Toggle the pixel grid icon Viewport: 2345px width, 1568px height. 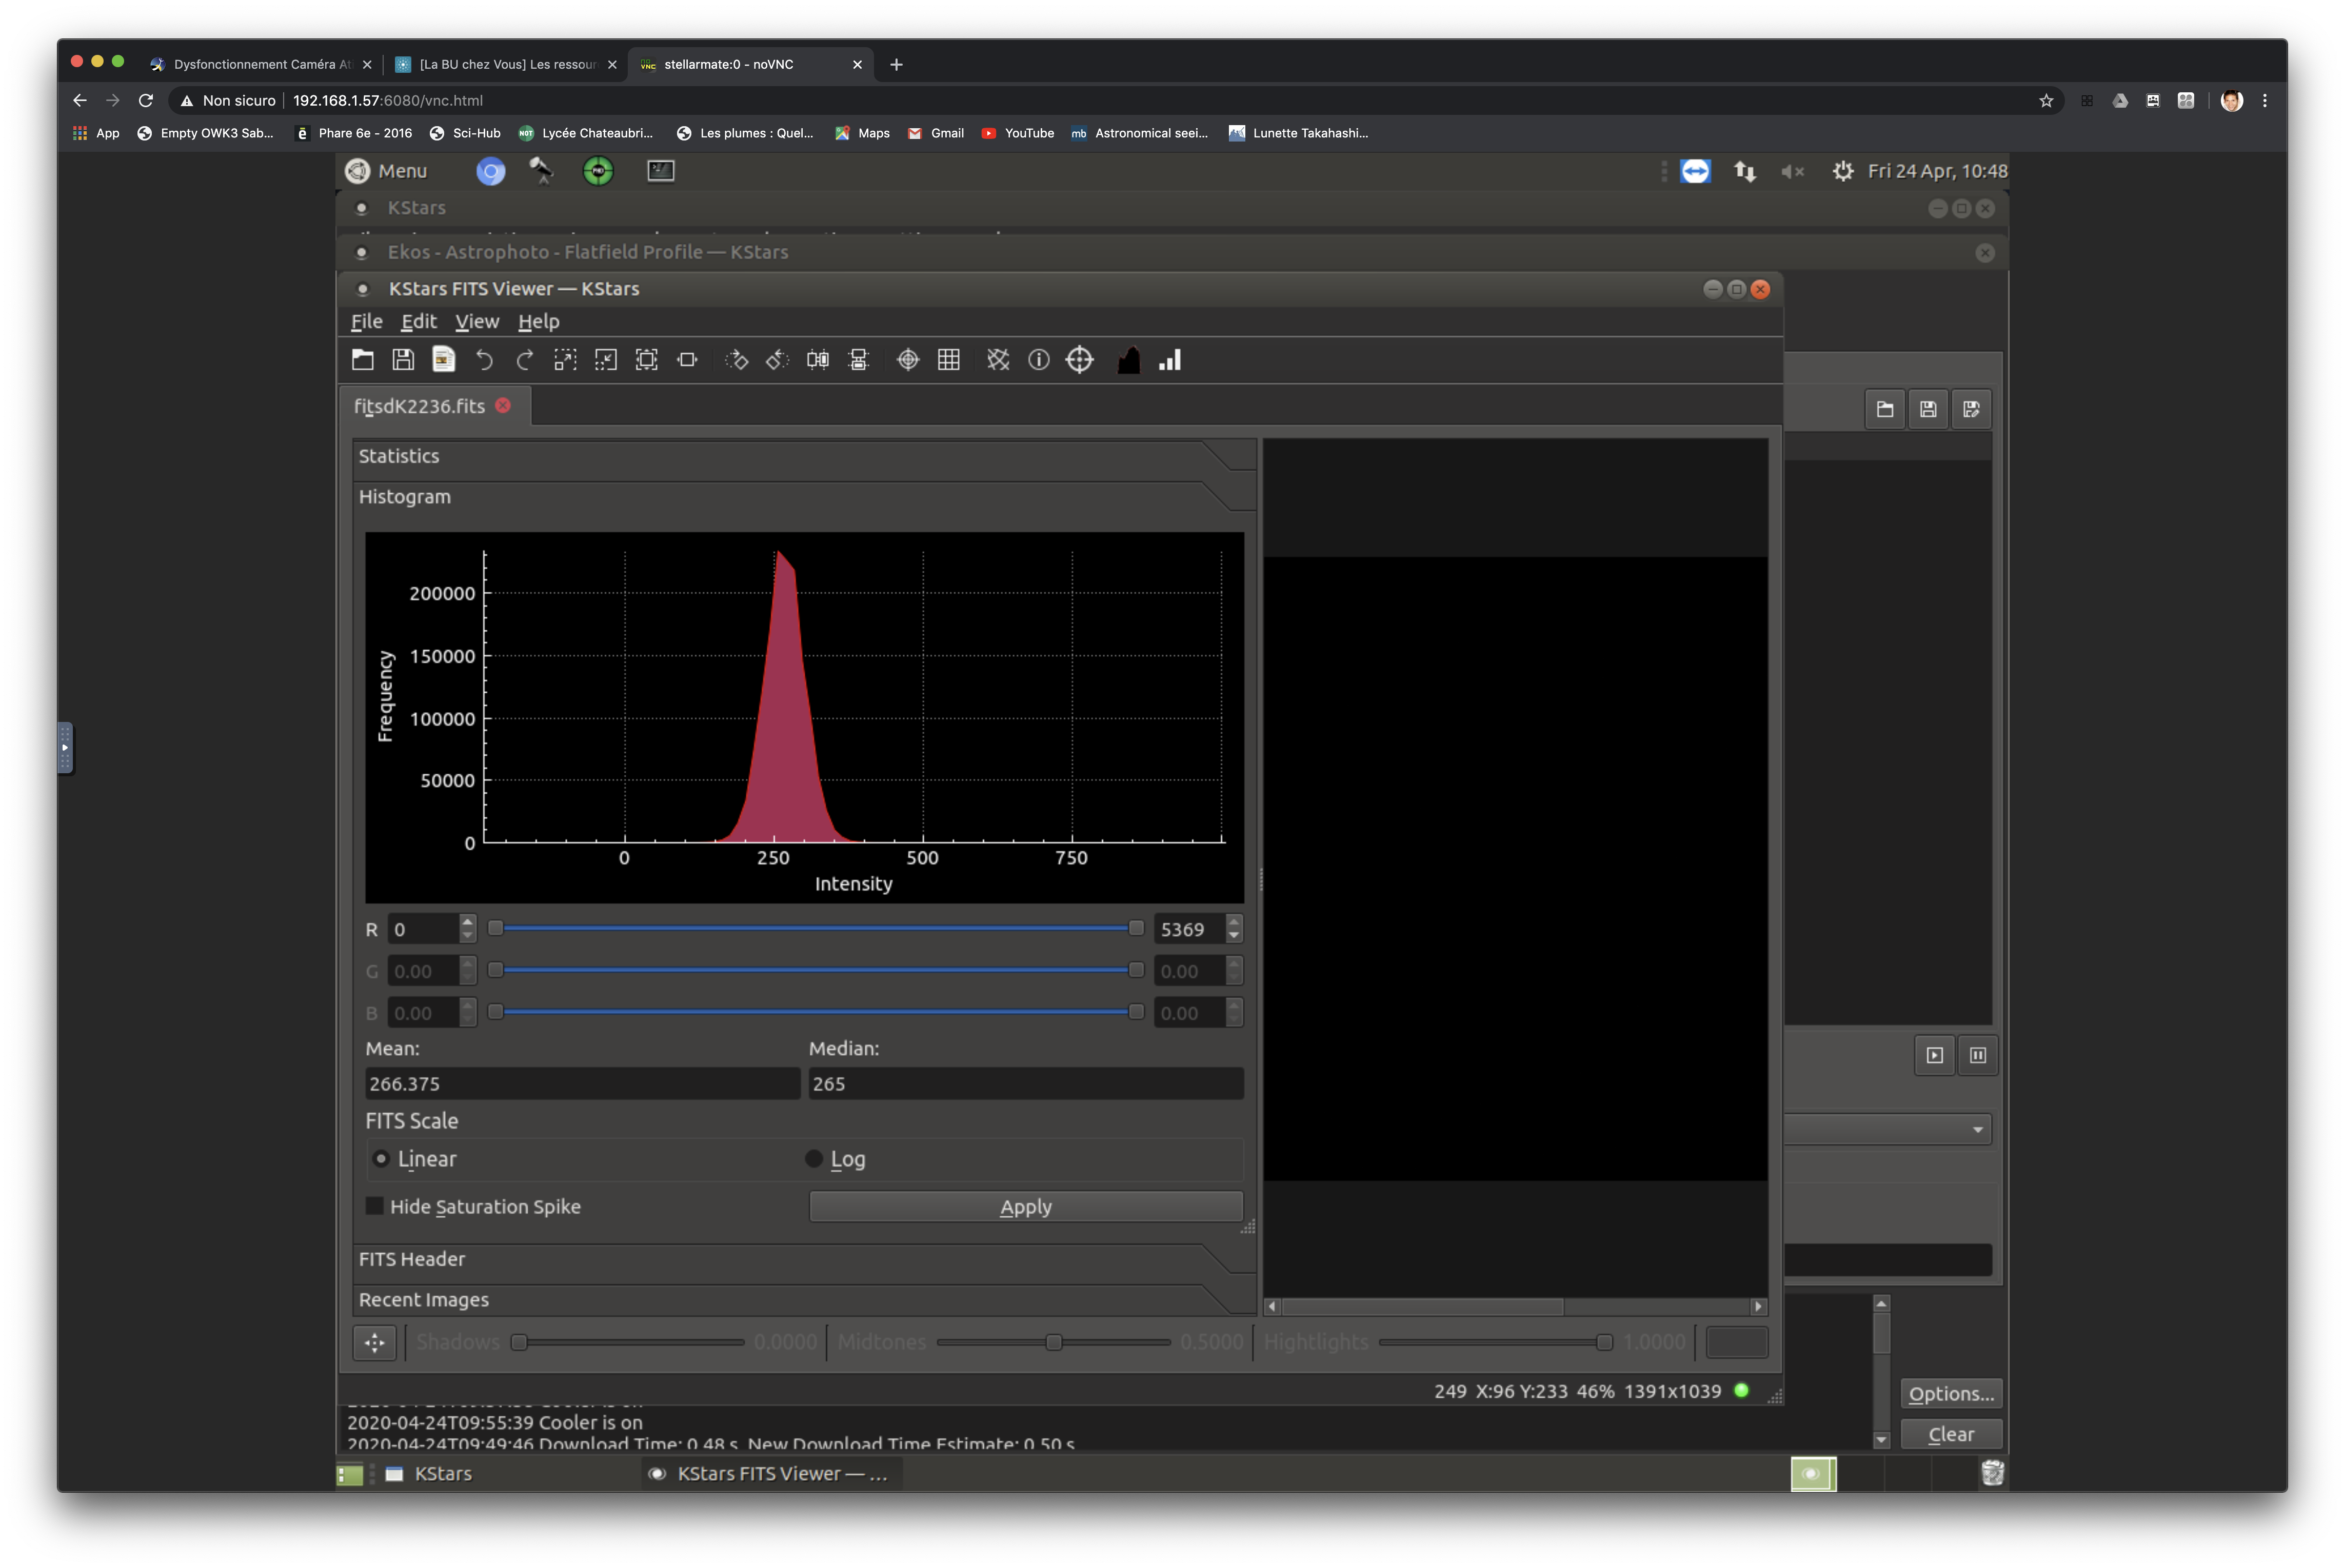pos(949,360)
